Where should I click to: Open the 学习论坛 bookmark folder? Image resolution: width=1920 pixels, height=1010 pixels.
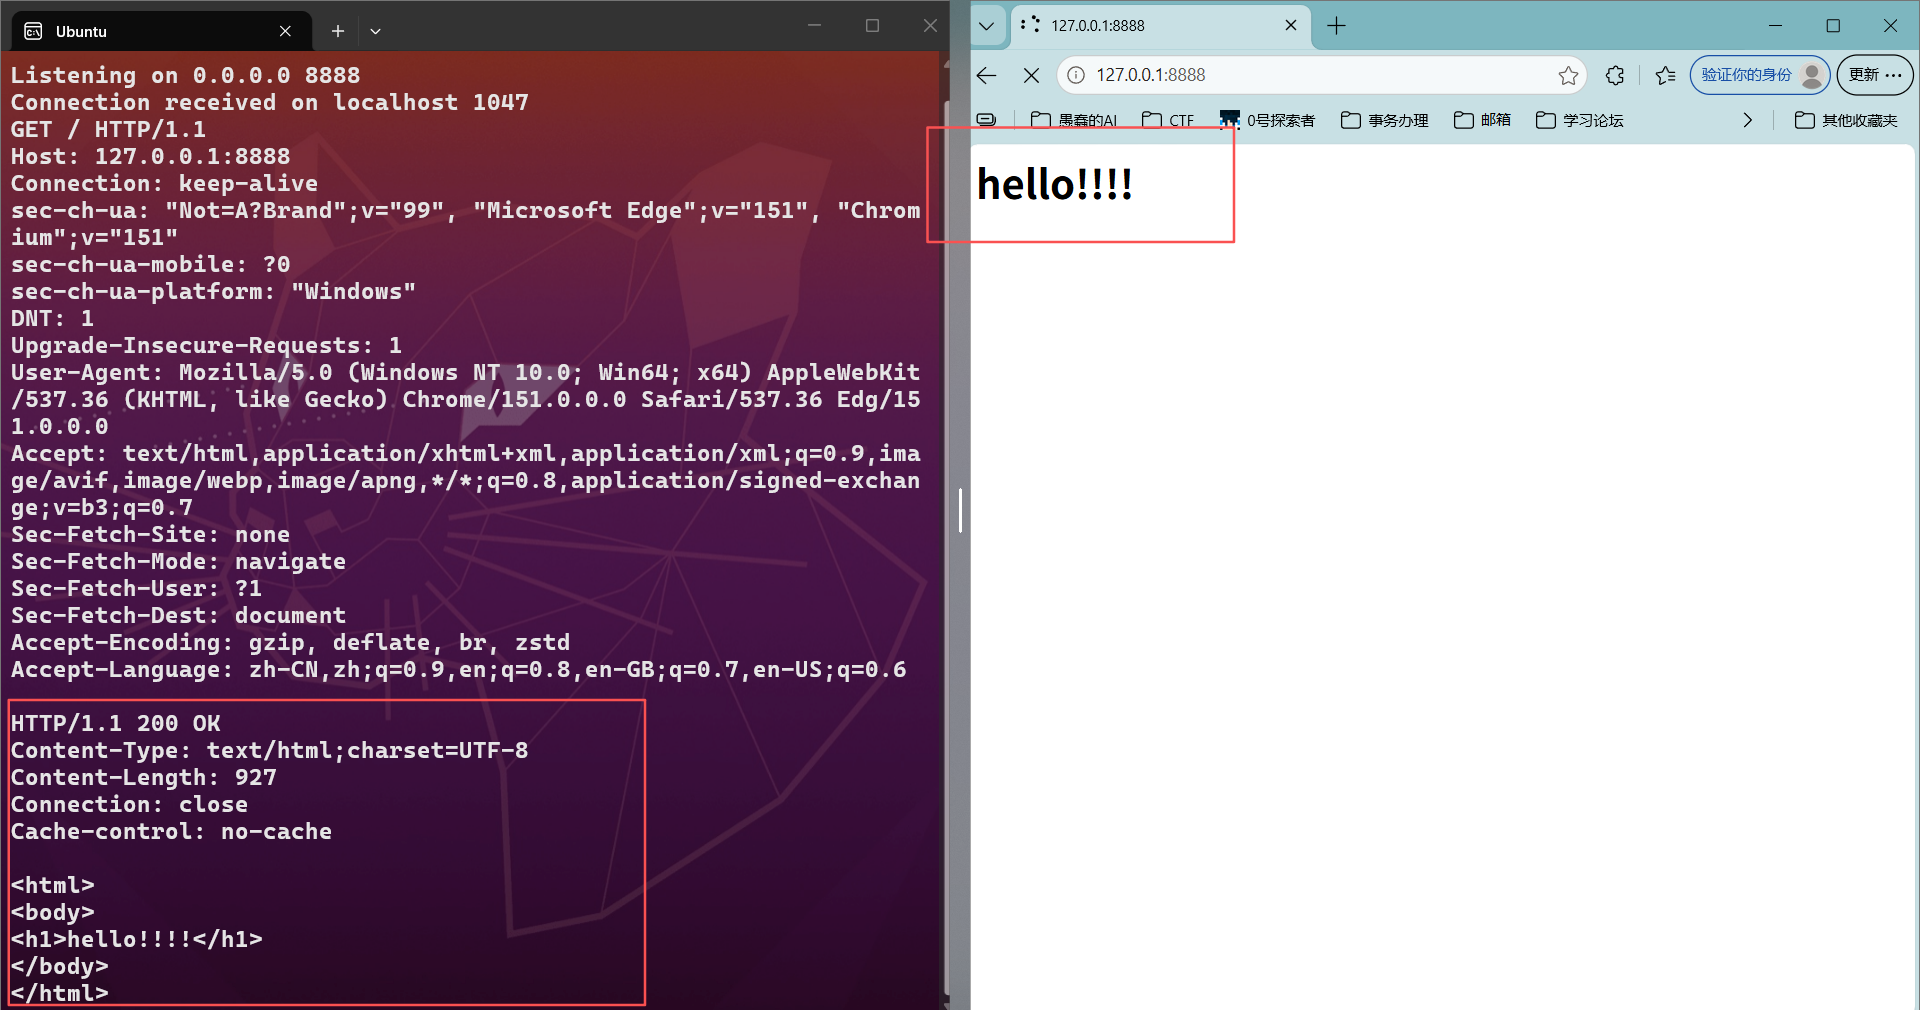1579,120
